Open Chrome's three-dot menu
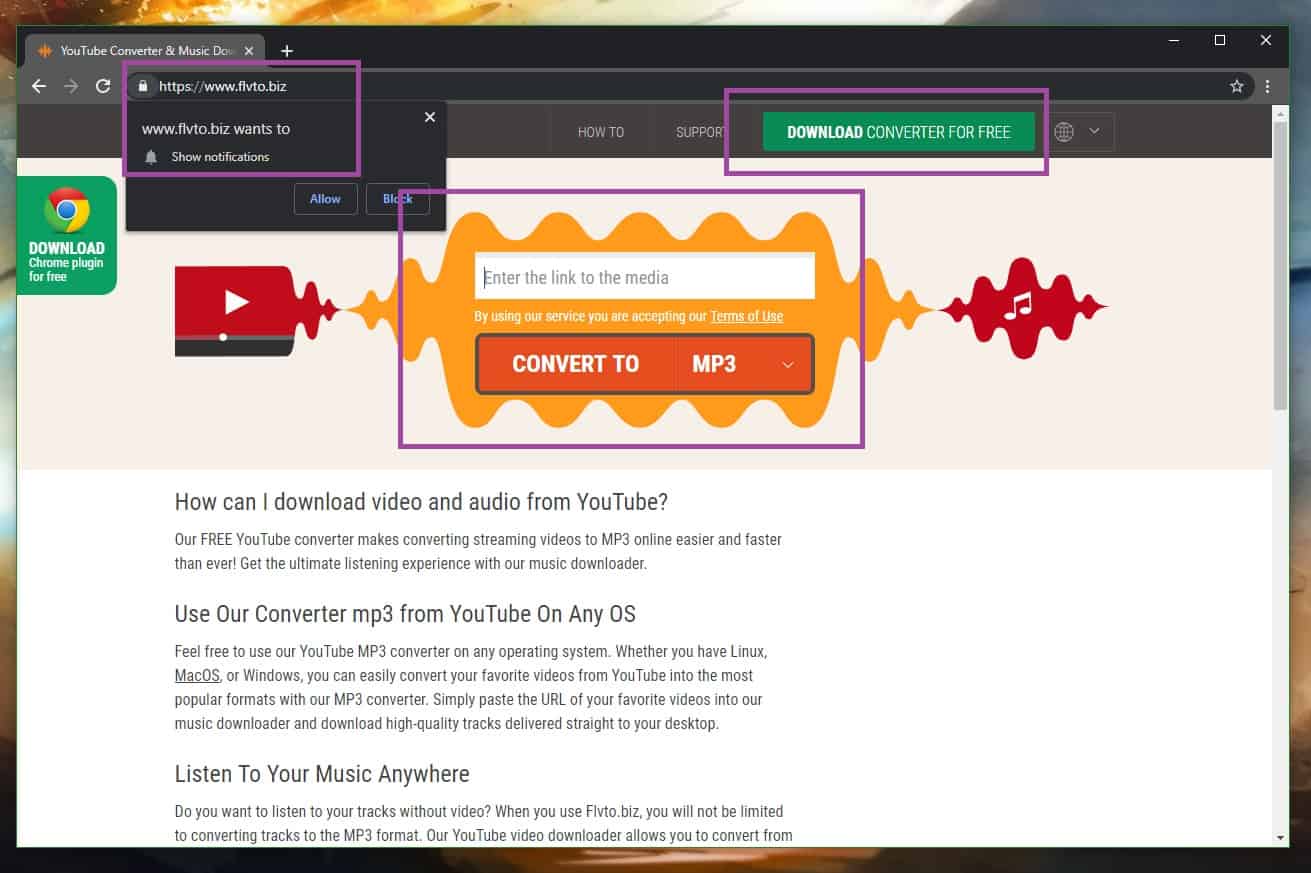Screen dimensions: 1311x873 1268,86
